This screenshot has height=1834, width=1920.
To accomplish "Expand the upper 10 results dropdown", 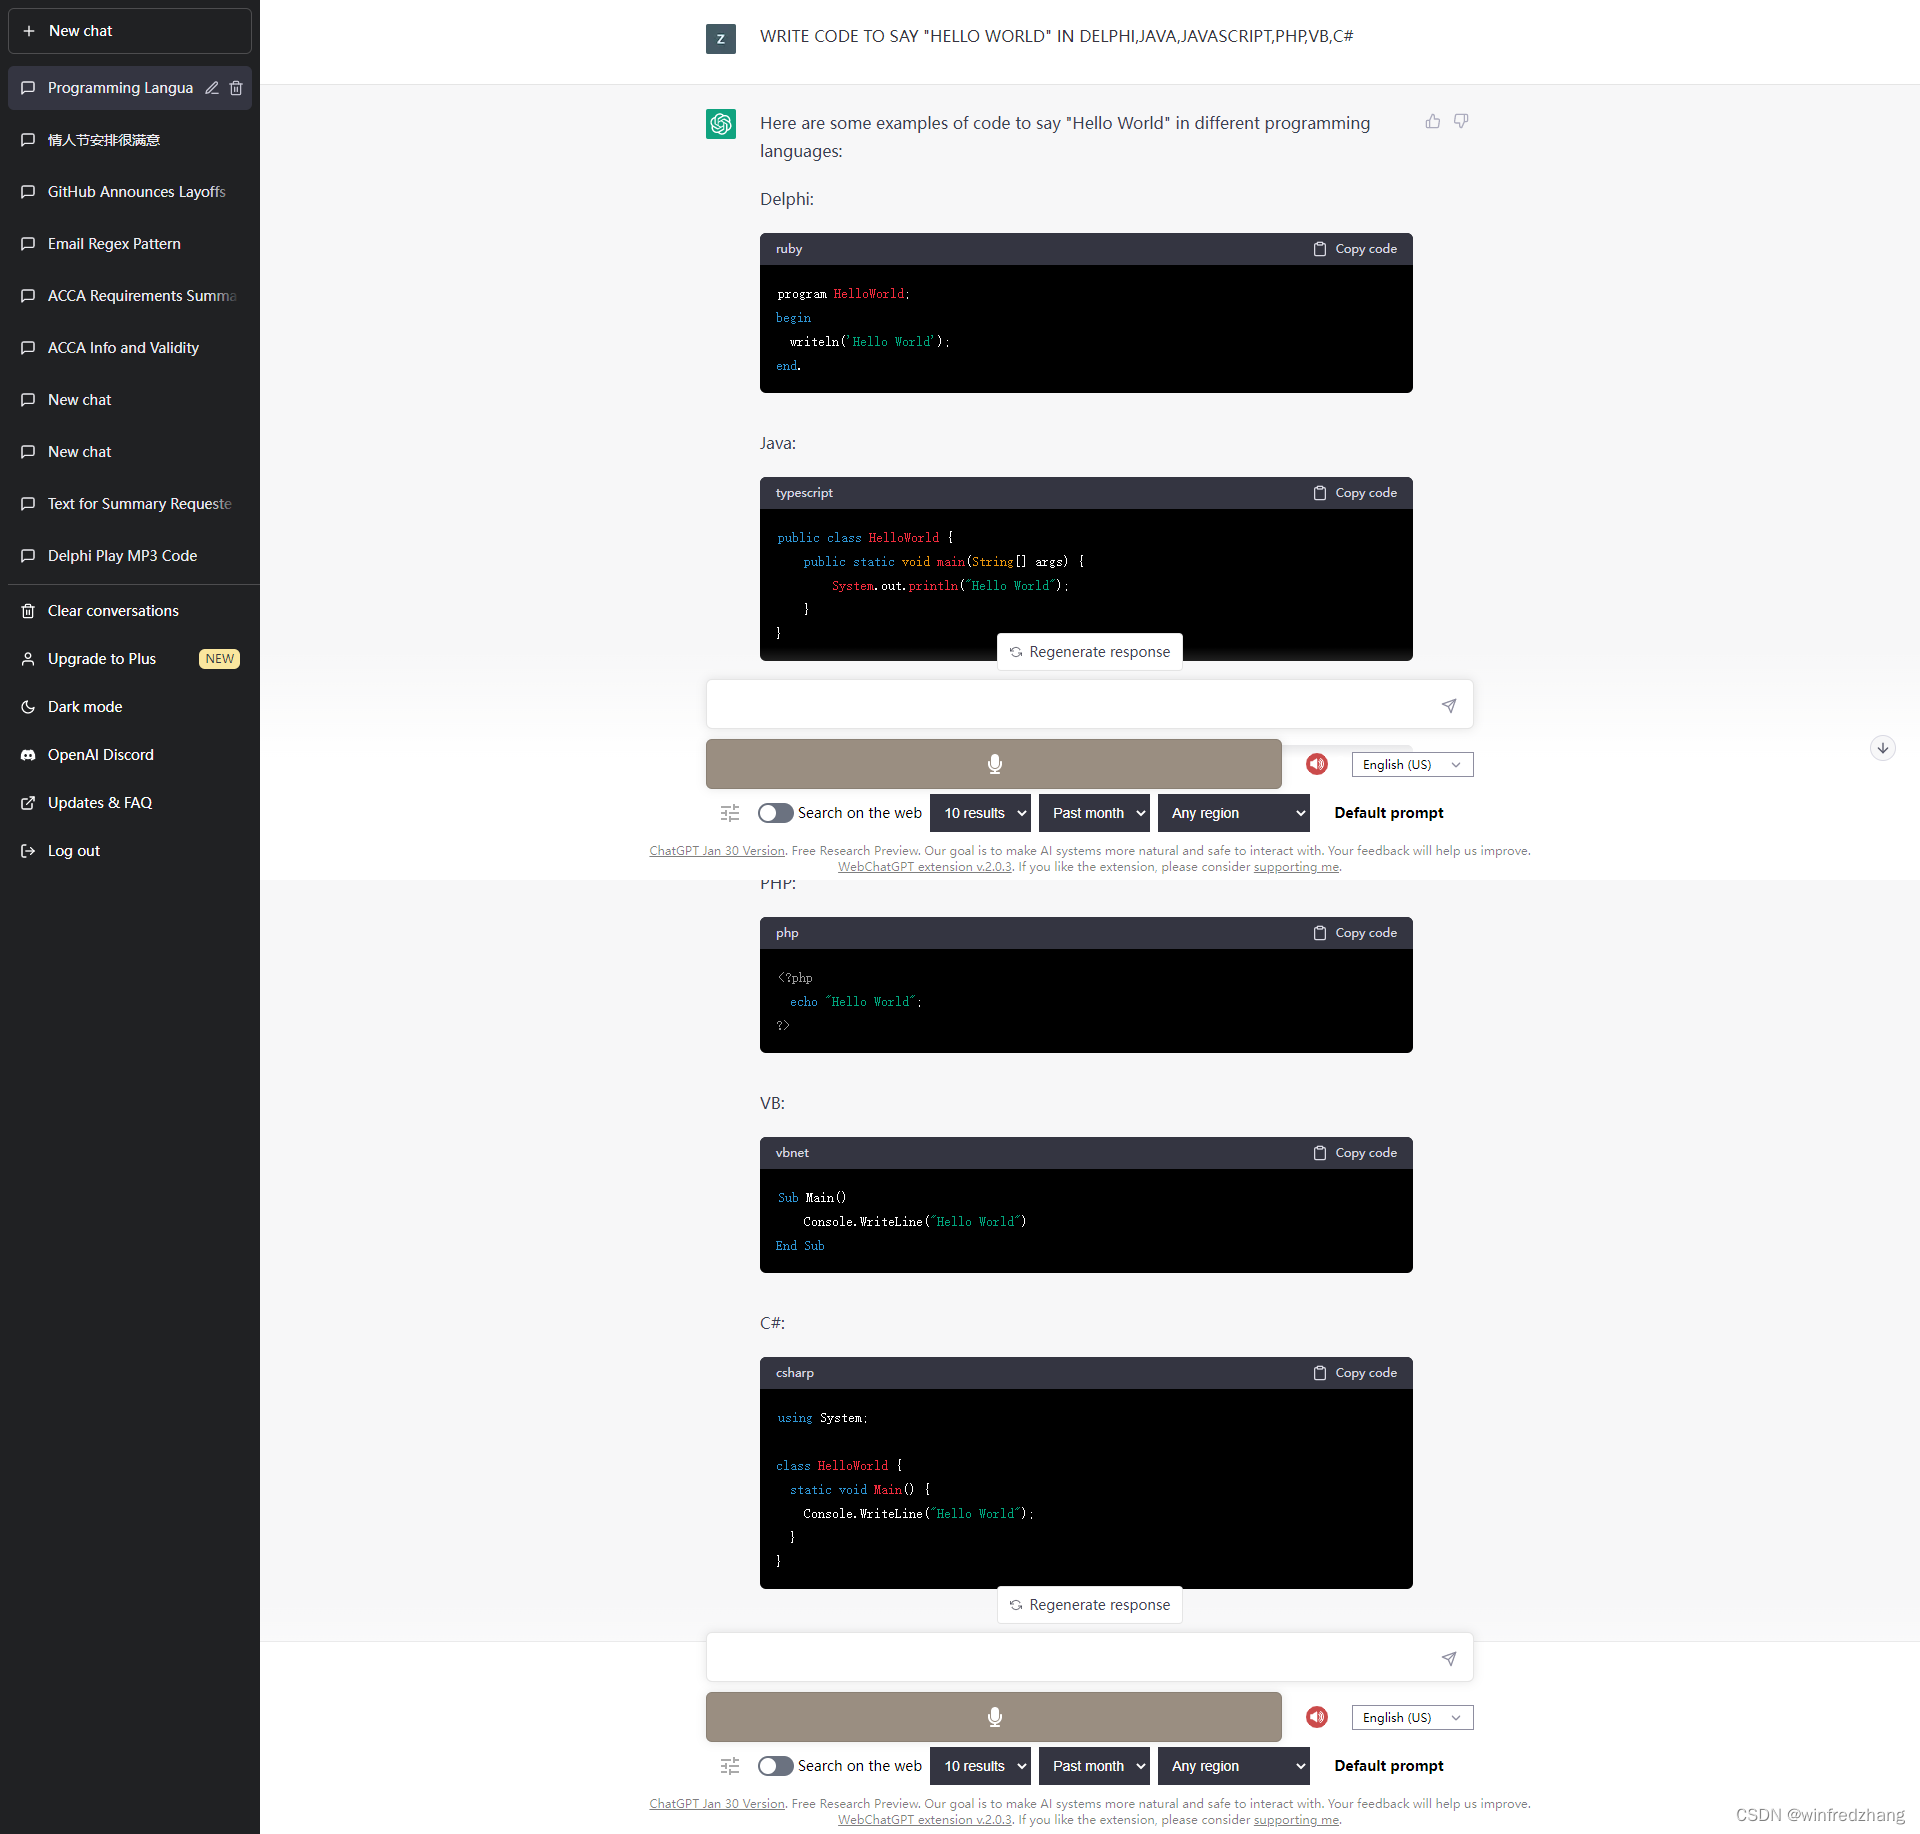I will tap(980, 813).
